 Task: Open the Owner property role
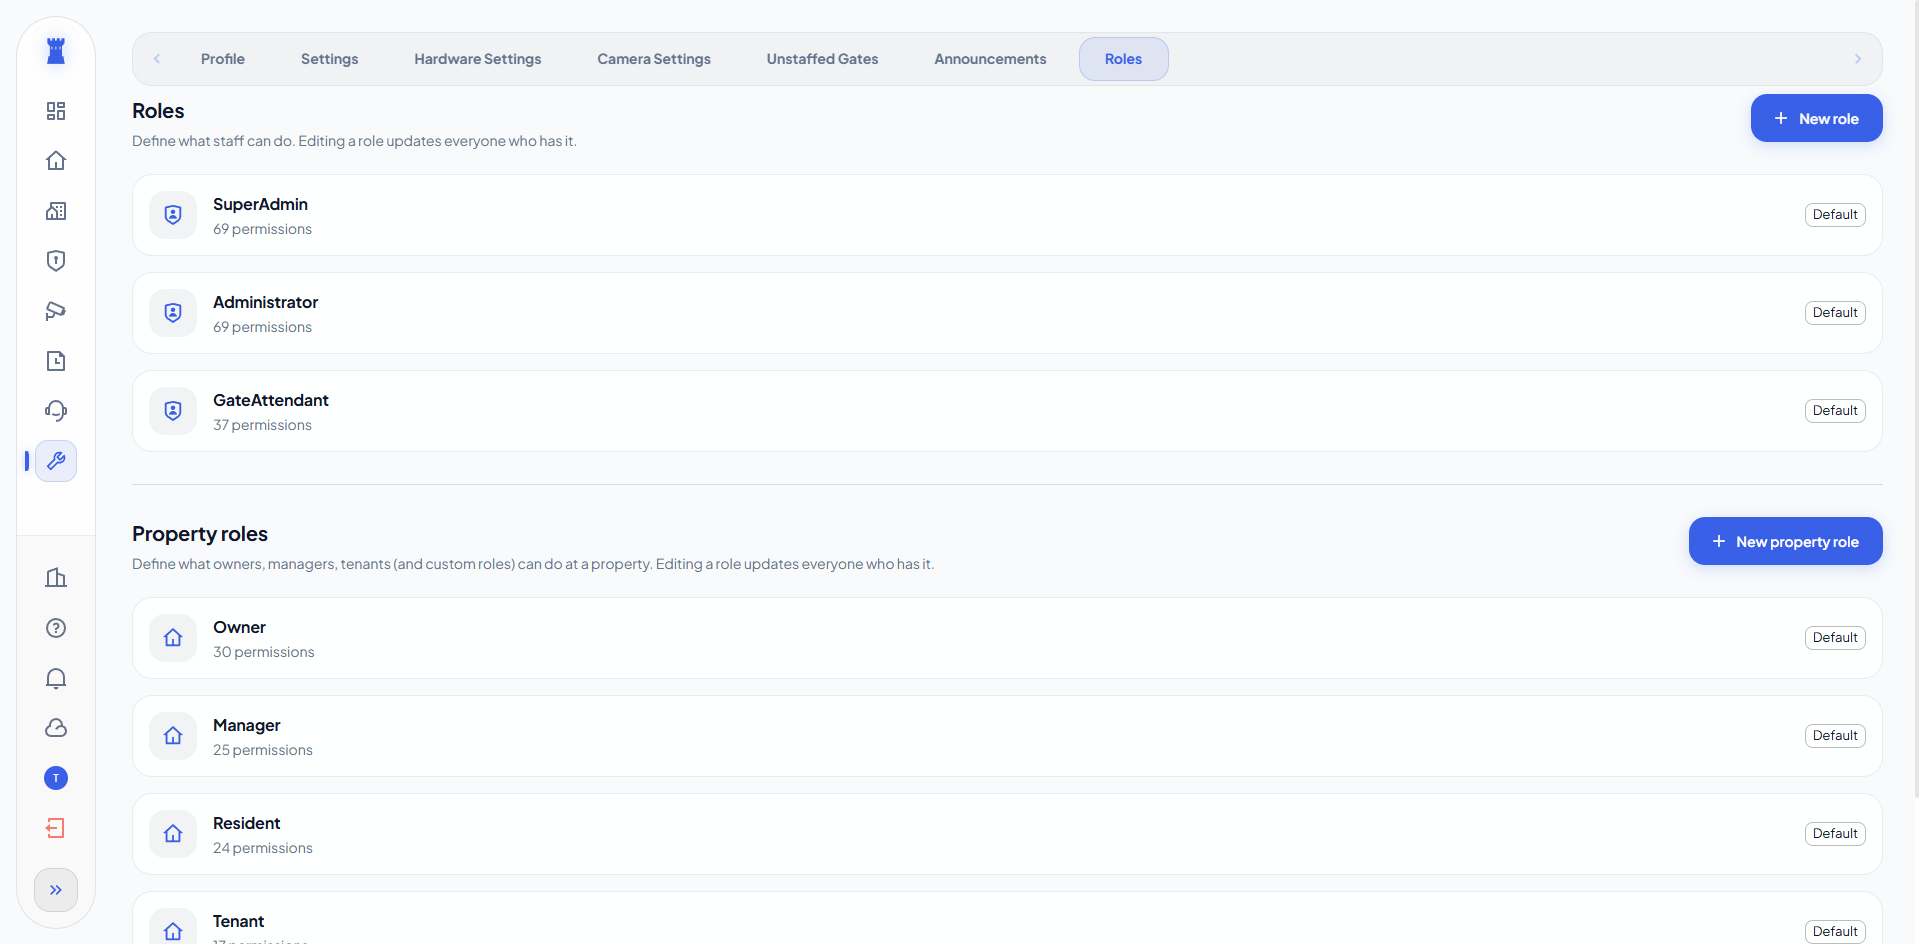pos(1007,638)
